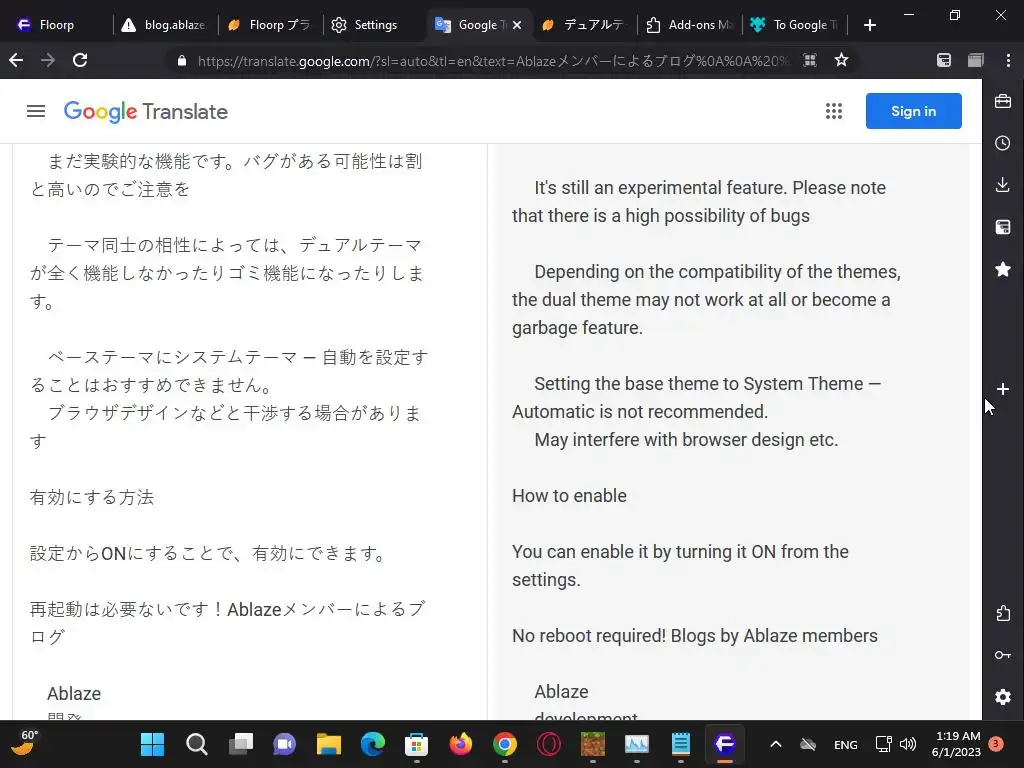Viewport: 1024px width, 768px height.
Task: Click 'No reboot required! Blogs by Ablaze members' text
Action: [x=694, y=635]
